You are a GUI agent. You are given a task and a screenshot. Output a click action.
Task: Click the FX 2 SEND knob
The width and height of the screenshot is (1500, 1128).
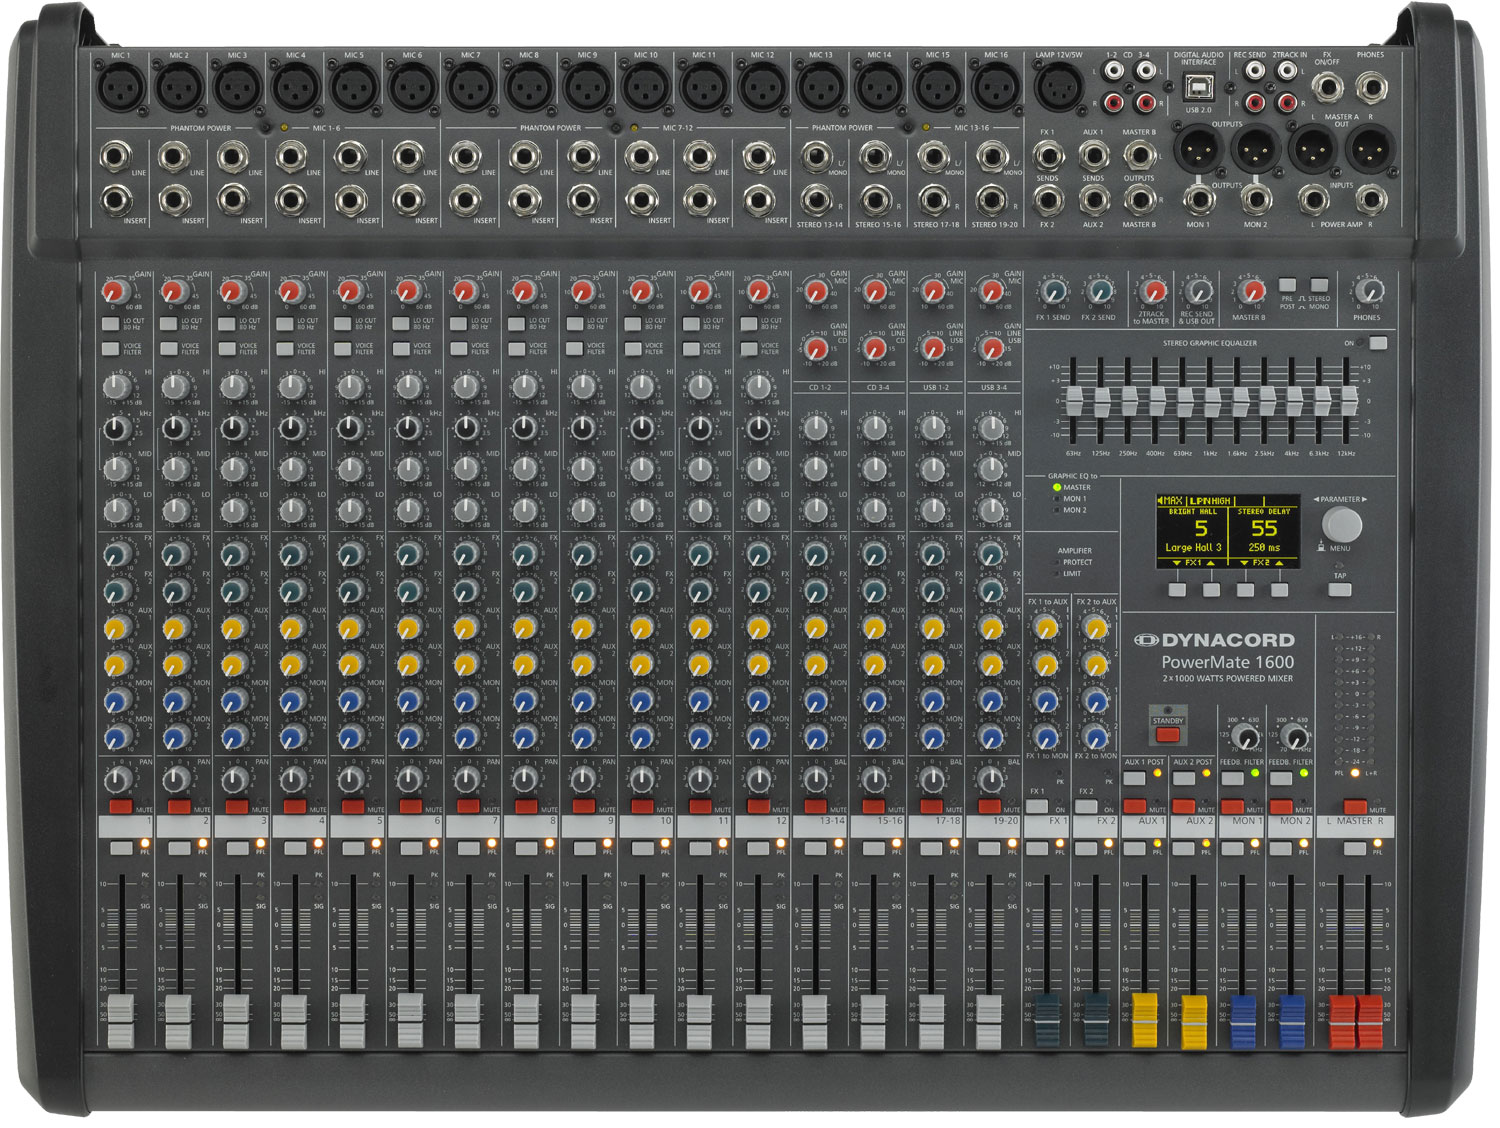coord(1099,292)
